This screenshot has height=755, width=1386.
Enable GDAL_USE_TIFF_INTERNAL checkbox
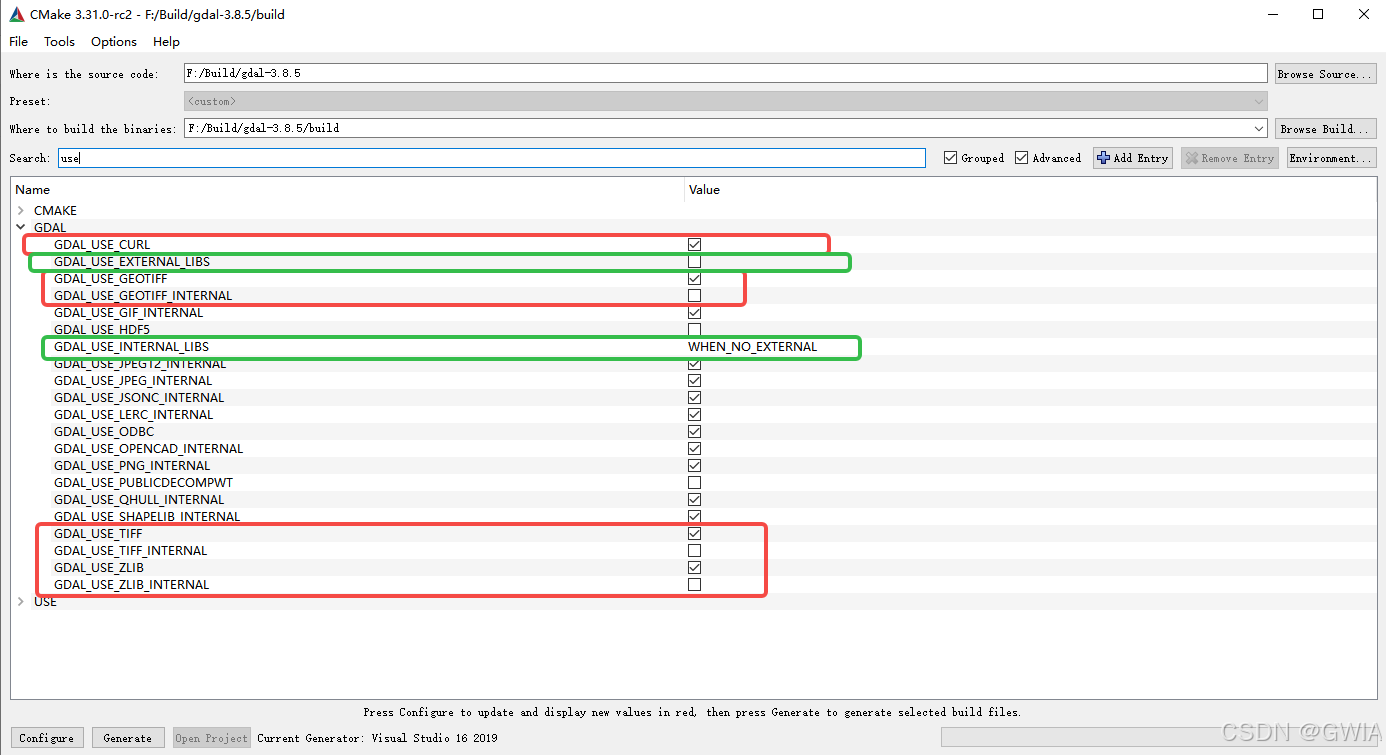694,551
